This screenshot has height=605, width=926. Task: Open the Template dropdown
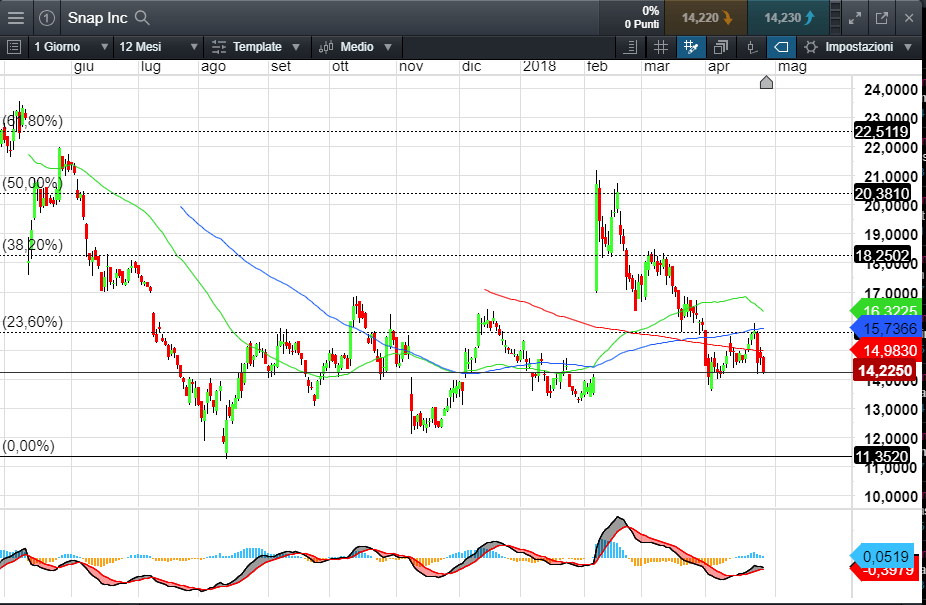tap(256, 47)
